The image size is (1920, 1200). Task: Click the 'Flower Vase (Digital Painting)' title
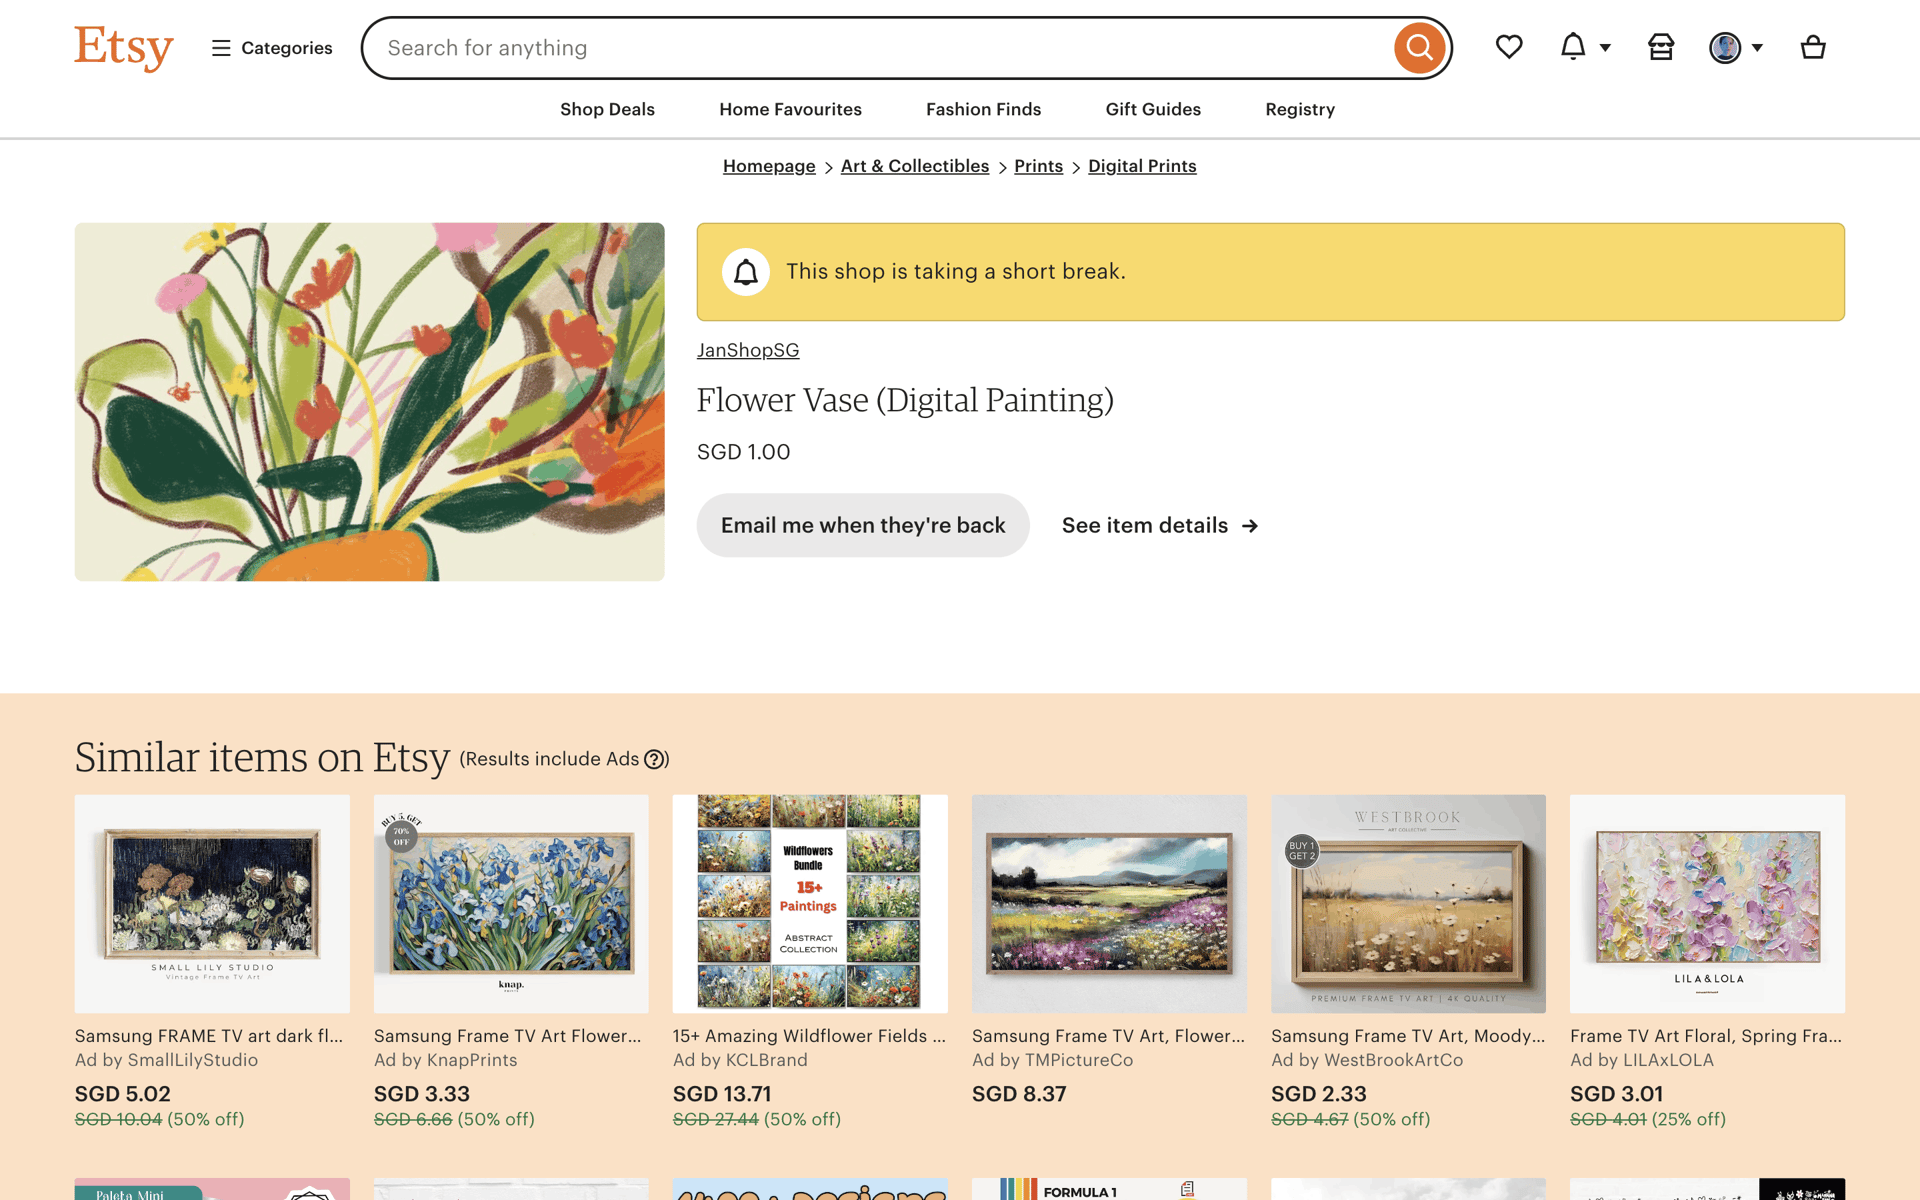pos(905,400)
